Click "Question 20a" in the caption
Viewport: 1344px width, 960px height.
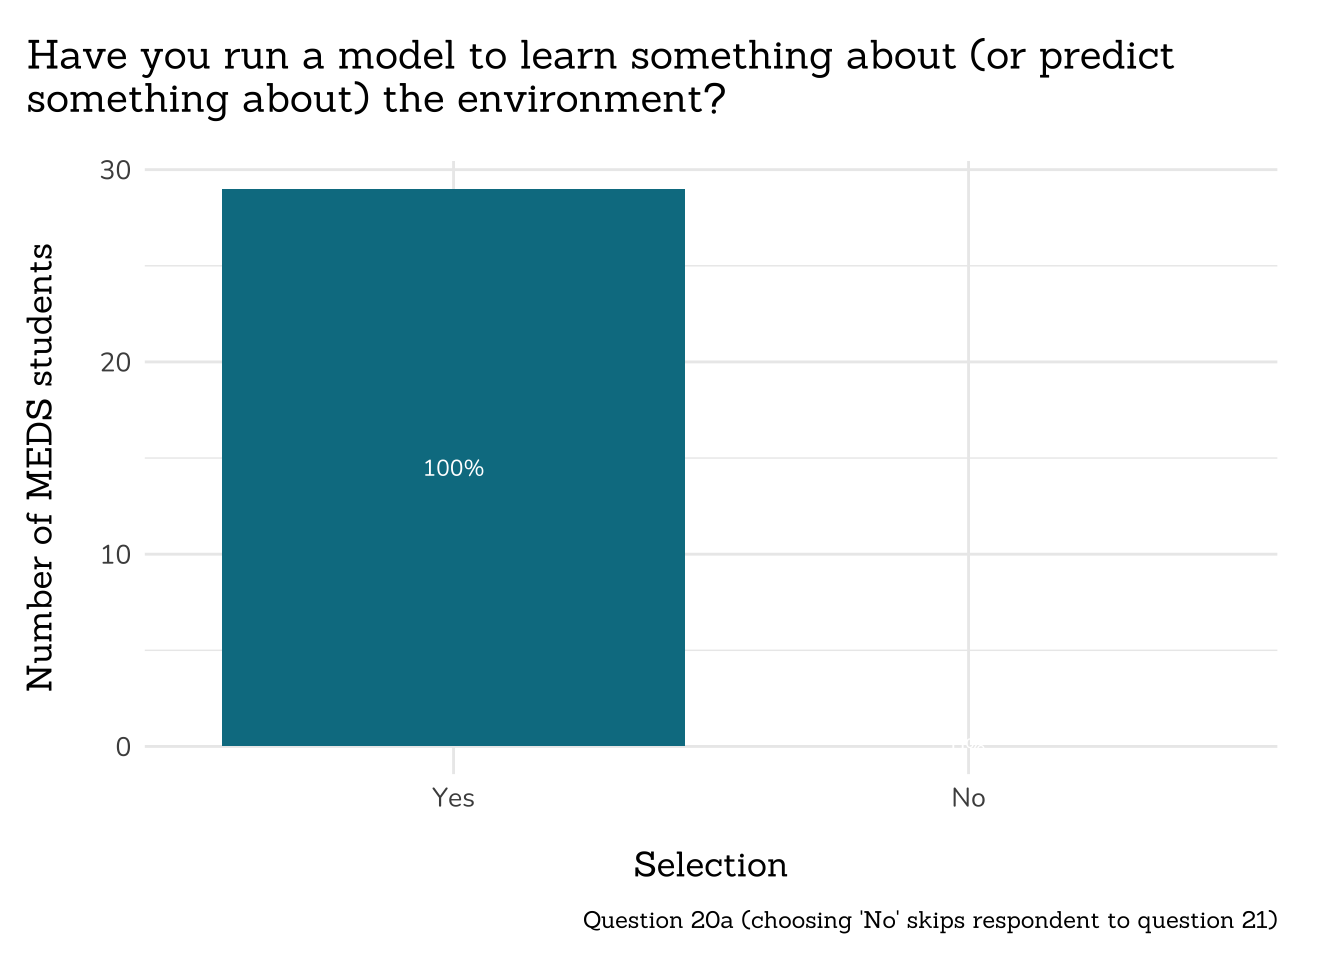[658, 920]
